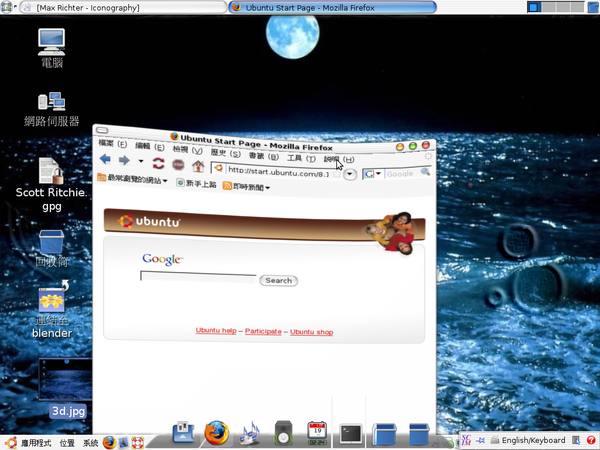Switch to the Max Richter - Iconography taskbar window
Viewport: 600px width, 450px height.
123,7
